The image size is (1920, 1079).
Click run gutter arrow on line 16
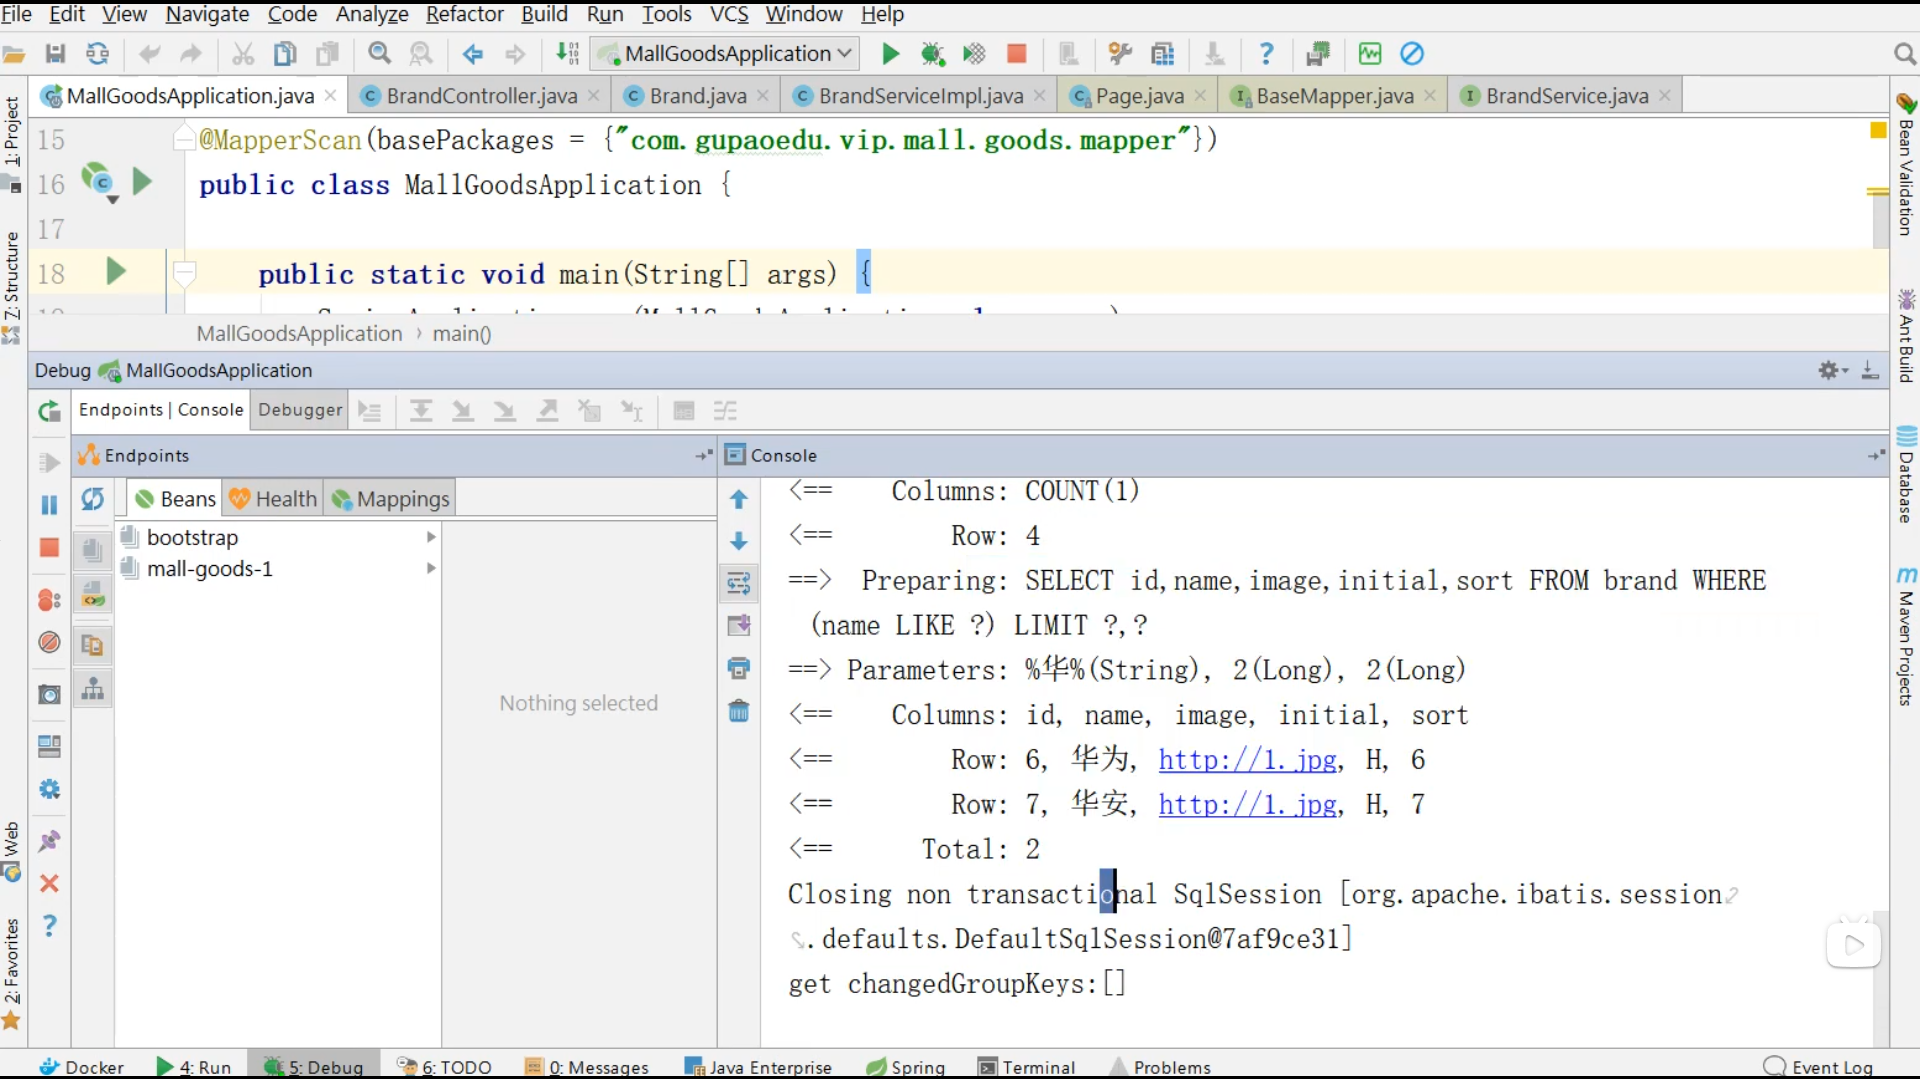[x=142, y=181]
